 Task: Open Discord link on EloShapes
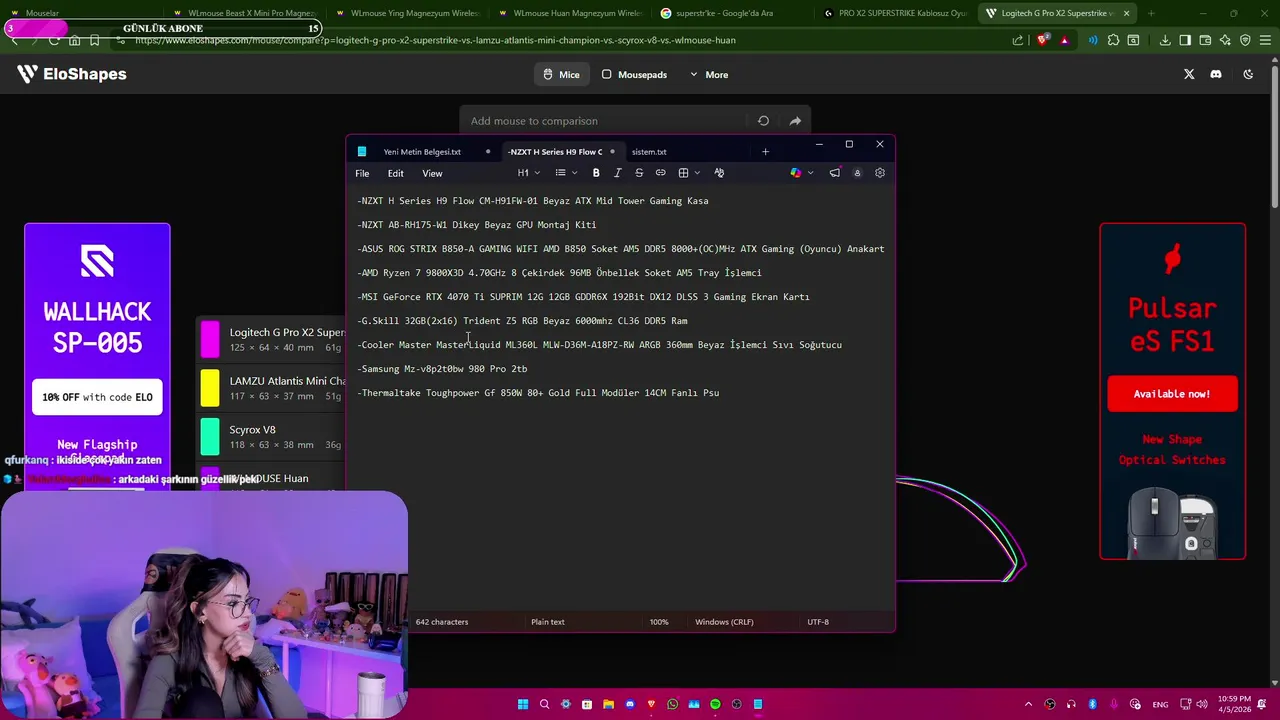tap(1216, 74)
